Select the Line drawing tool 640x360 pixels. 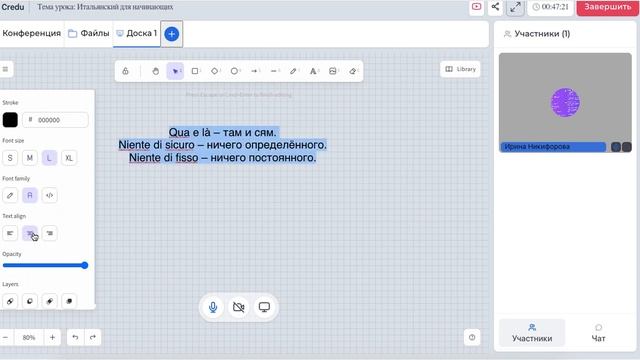click(274, 71)
